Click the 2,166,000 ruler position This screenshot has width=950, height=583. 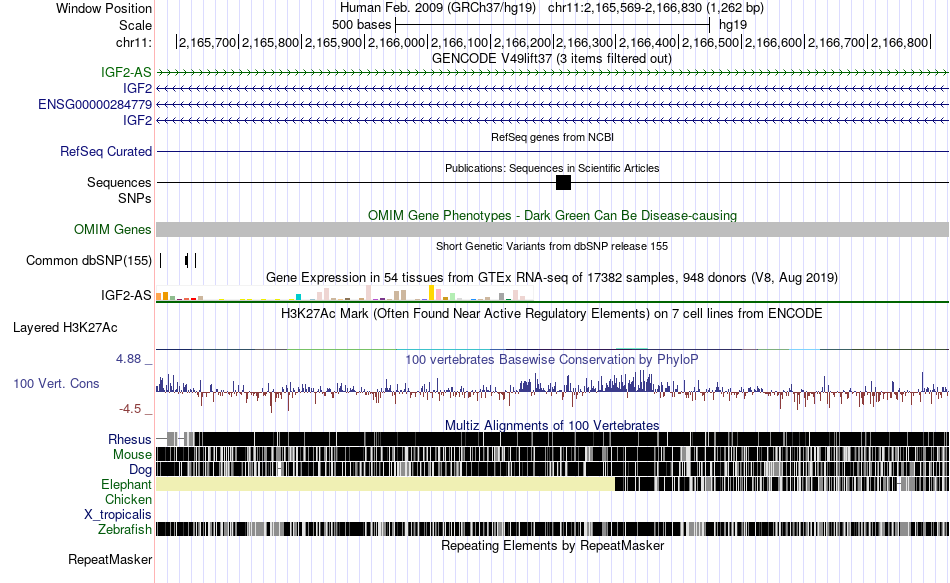click(396, 42)
